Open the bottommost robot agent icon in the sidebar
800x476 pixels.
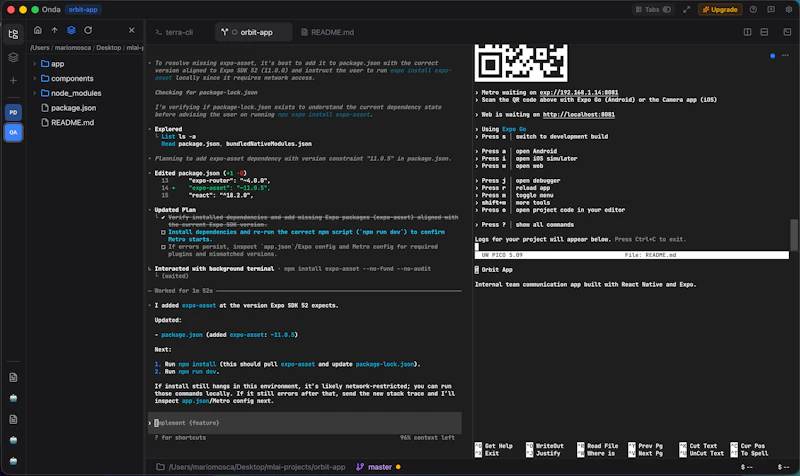(x=13, y=461)
